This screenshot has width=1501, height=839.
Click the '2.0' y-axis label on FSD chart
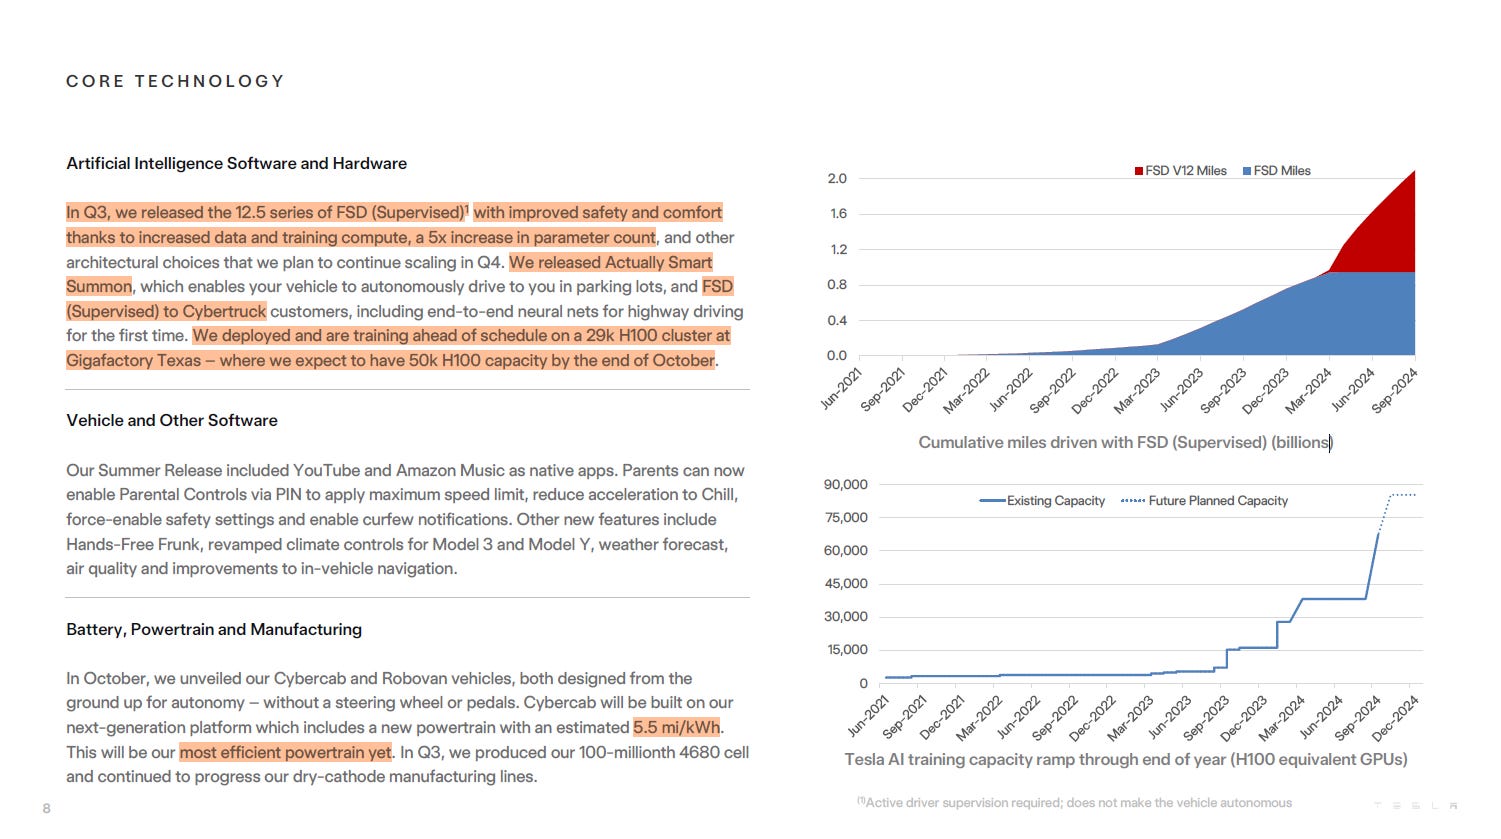(837, 179)
